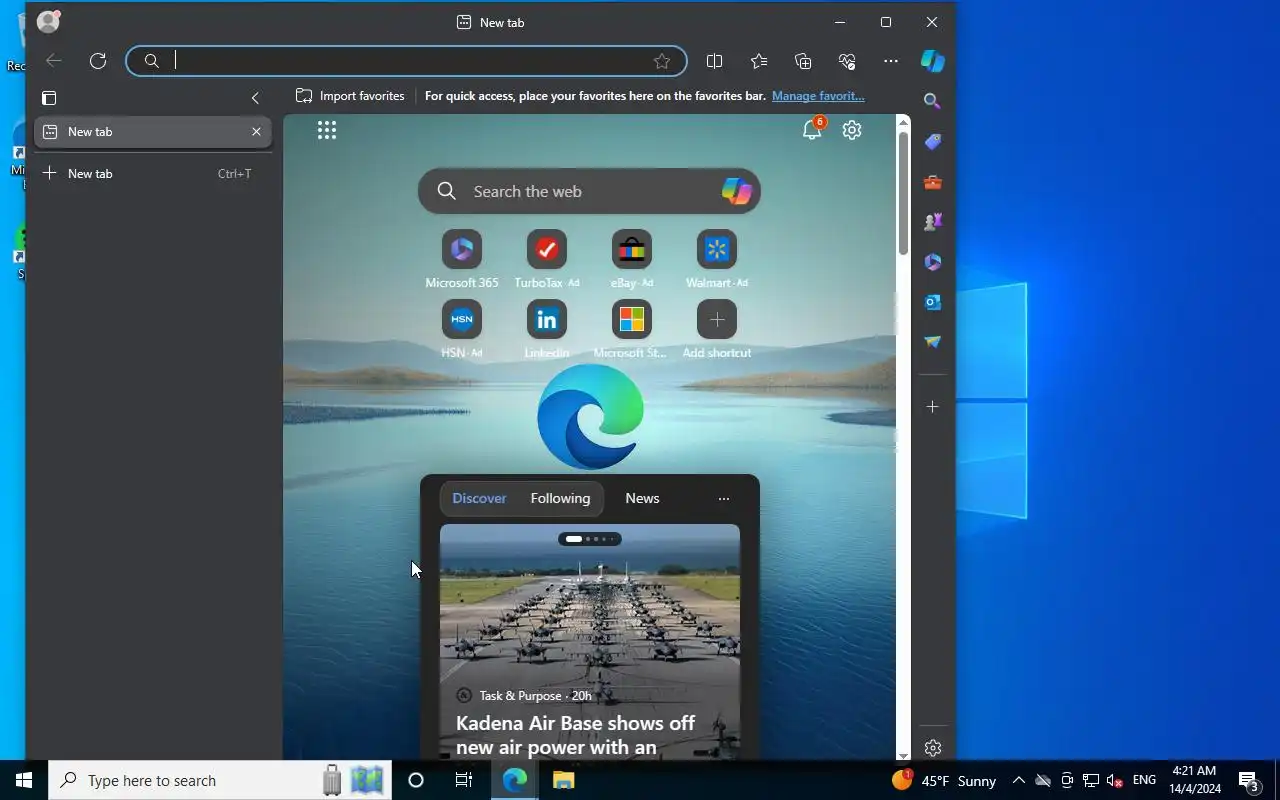Go back with the back arrow

tap(54, 61)
